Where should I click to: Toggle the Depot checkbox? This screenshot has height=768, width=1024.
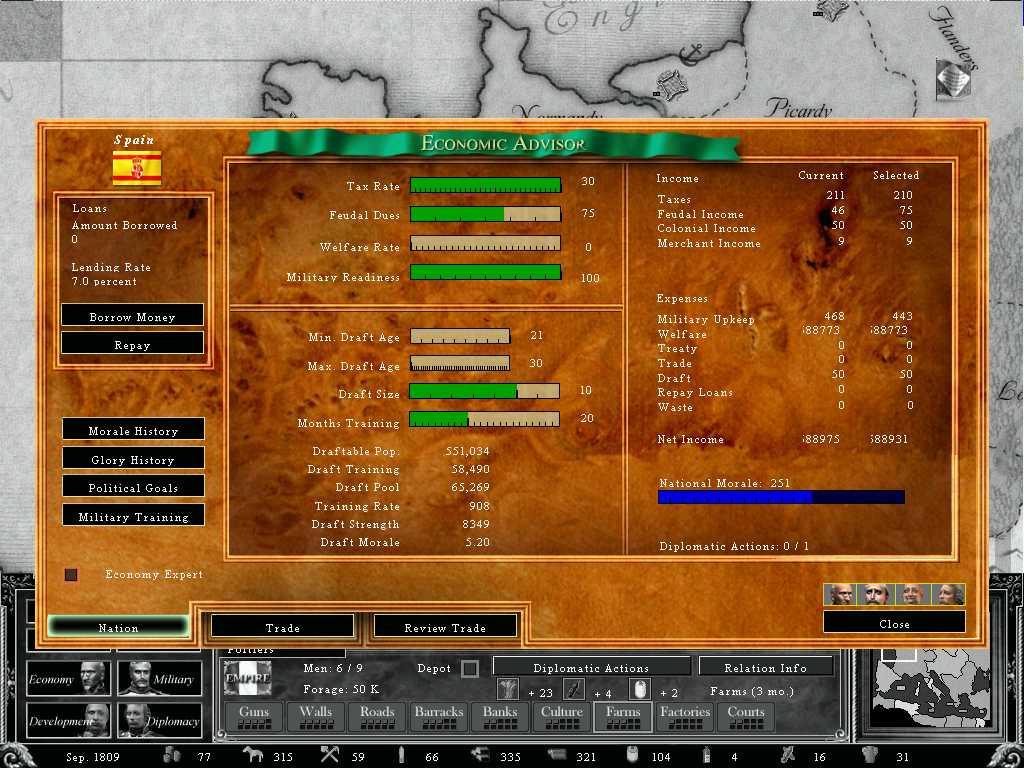[x=470, y=668]
